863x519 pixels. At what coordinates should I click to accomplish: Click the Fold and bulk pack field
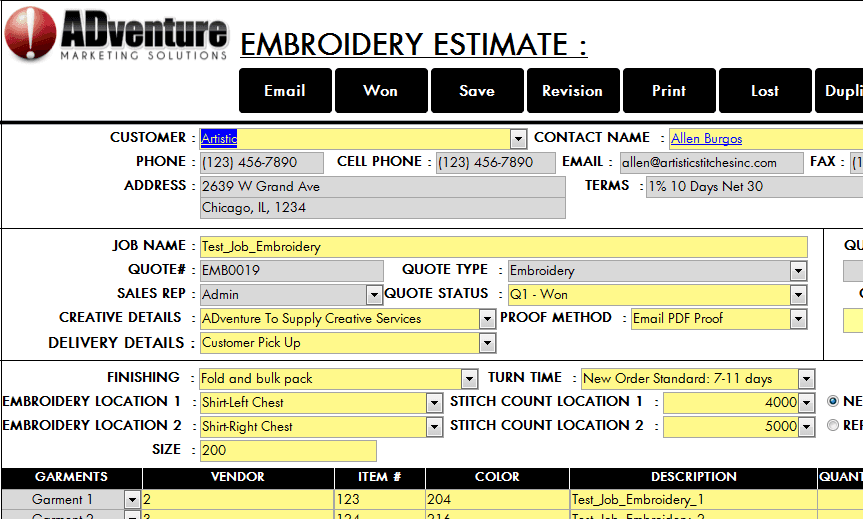pos(330,379)
